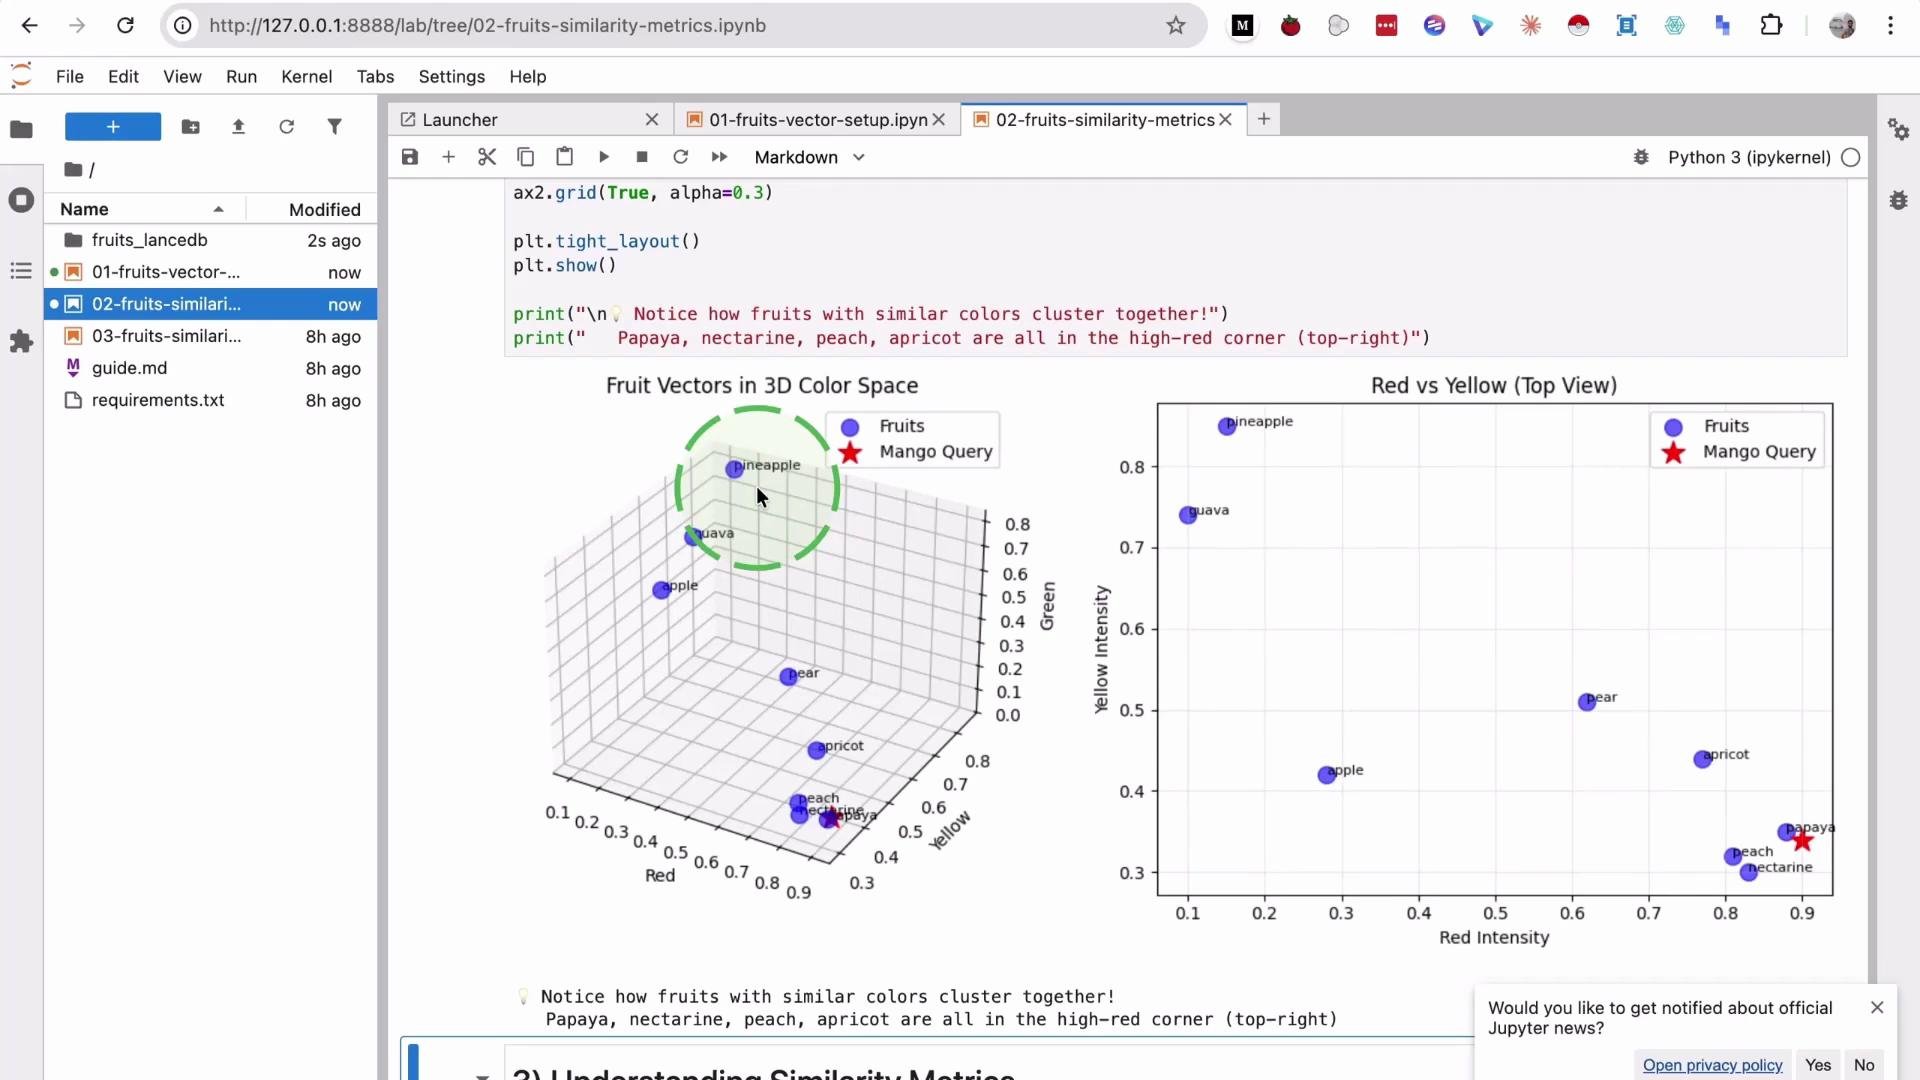
Task: Open the browser three-dot menu
Action: click(1890, 26)
